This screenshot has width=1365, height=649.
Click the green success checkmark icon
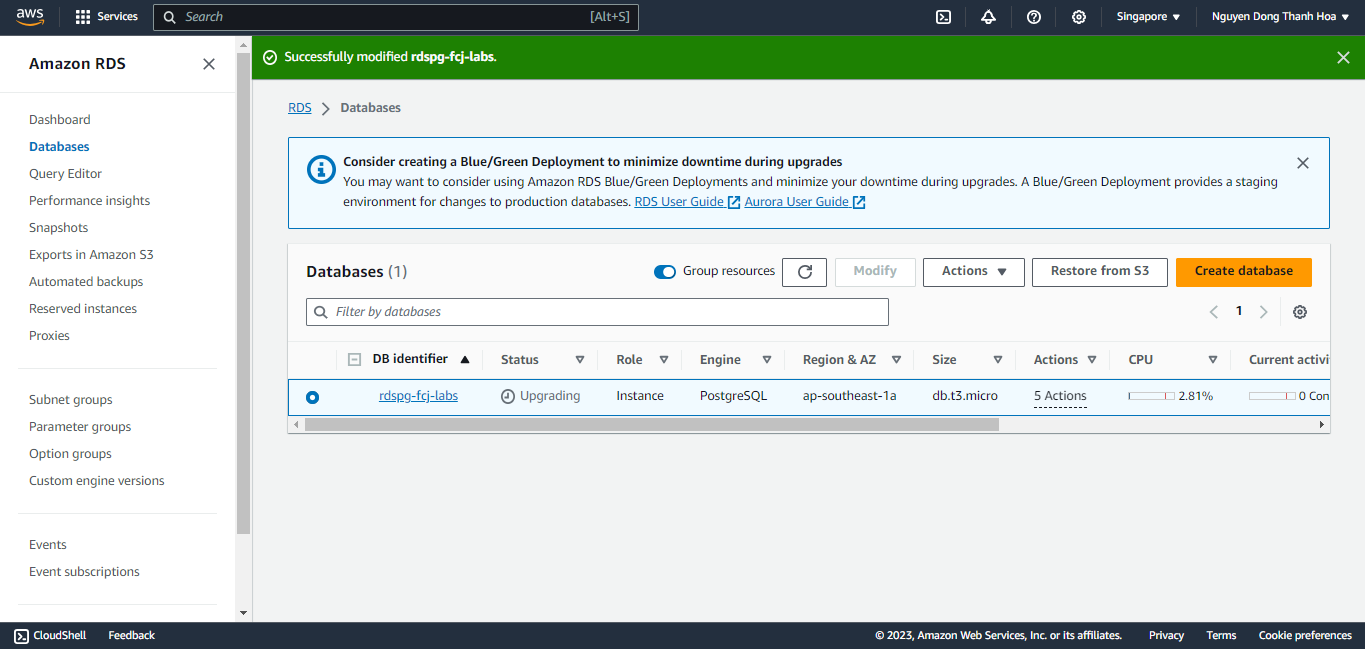click(269, 57)
